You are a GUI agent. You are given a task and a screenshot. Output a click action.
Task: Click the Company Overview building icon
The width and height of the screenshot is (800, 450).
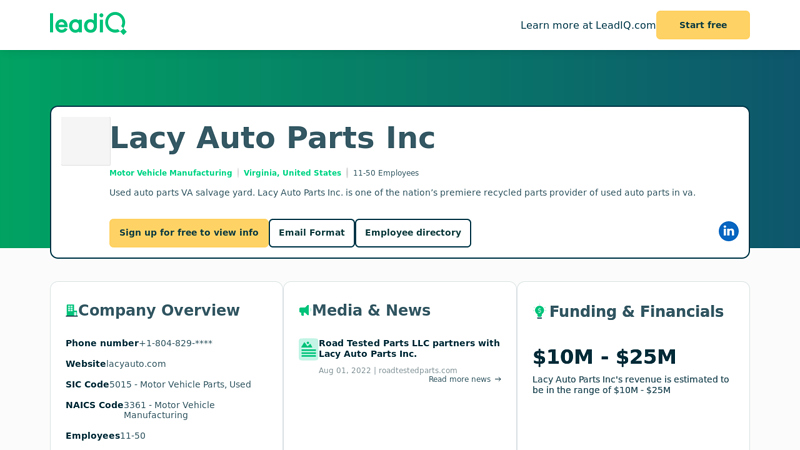point(71,310)
